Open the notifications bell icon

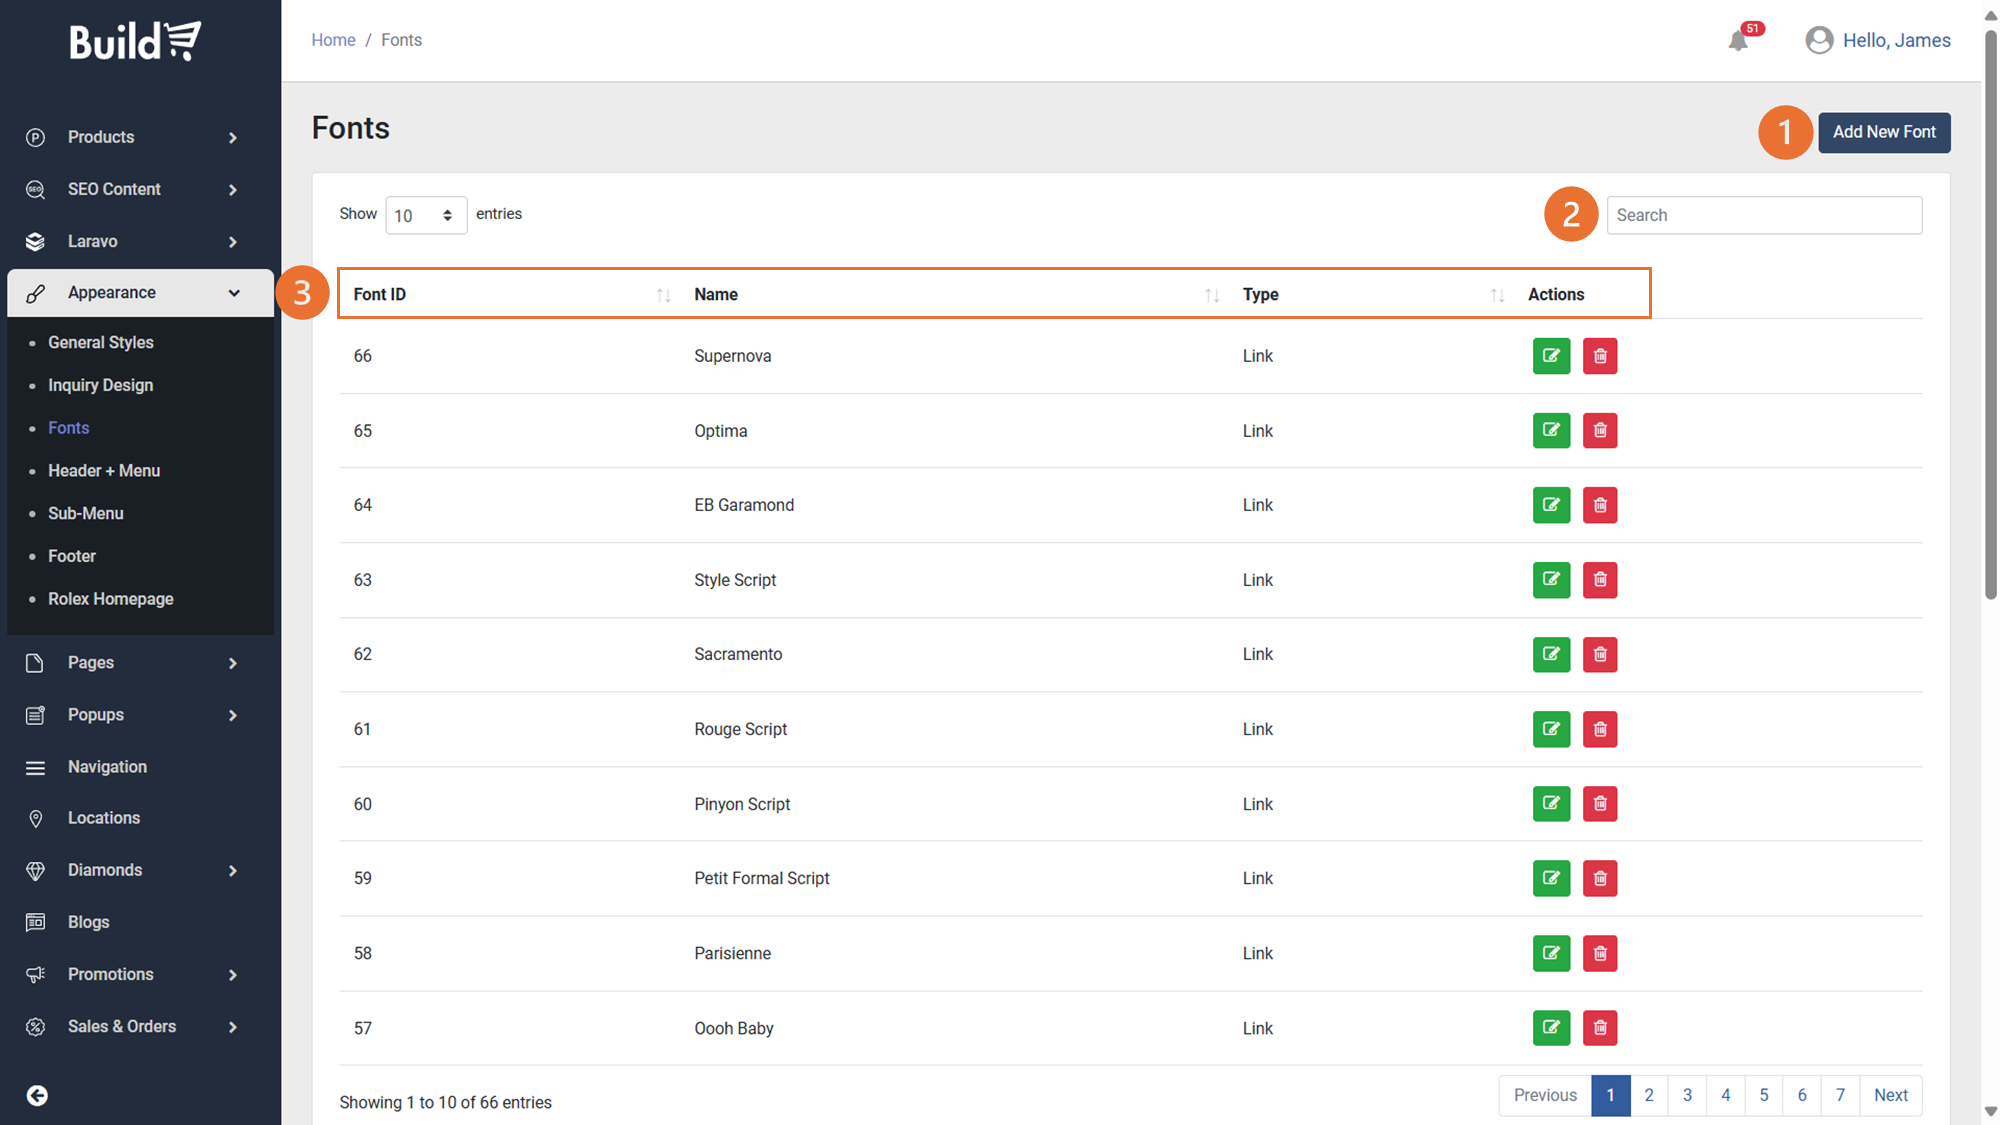[1738, 41]
